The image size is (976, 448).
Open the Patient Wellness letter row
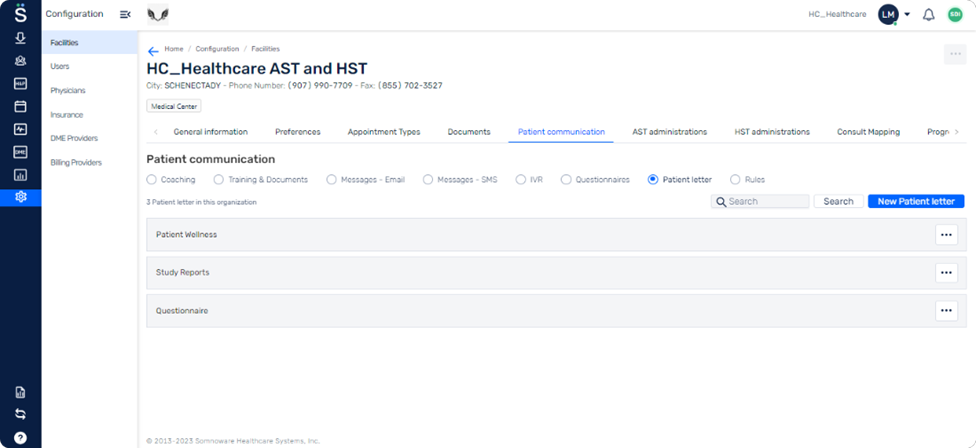tap(556, 235)
